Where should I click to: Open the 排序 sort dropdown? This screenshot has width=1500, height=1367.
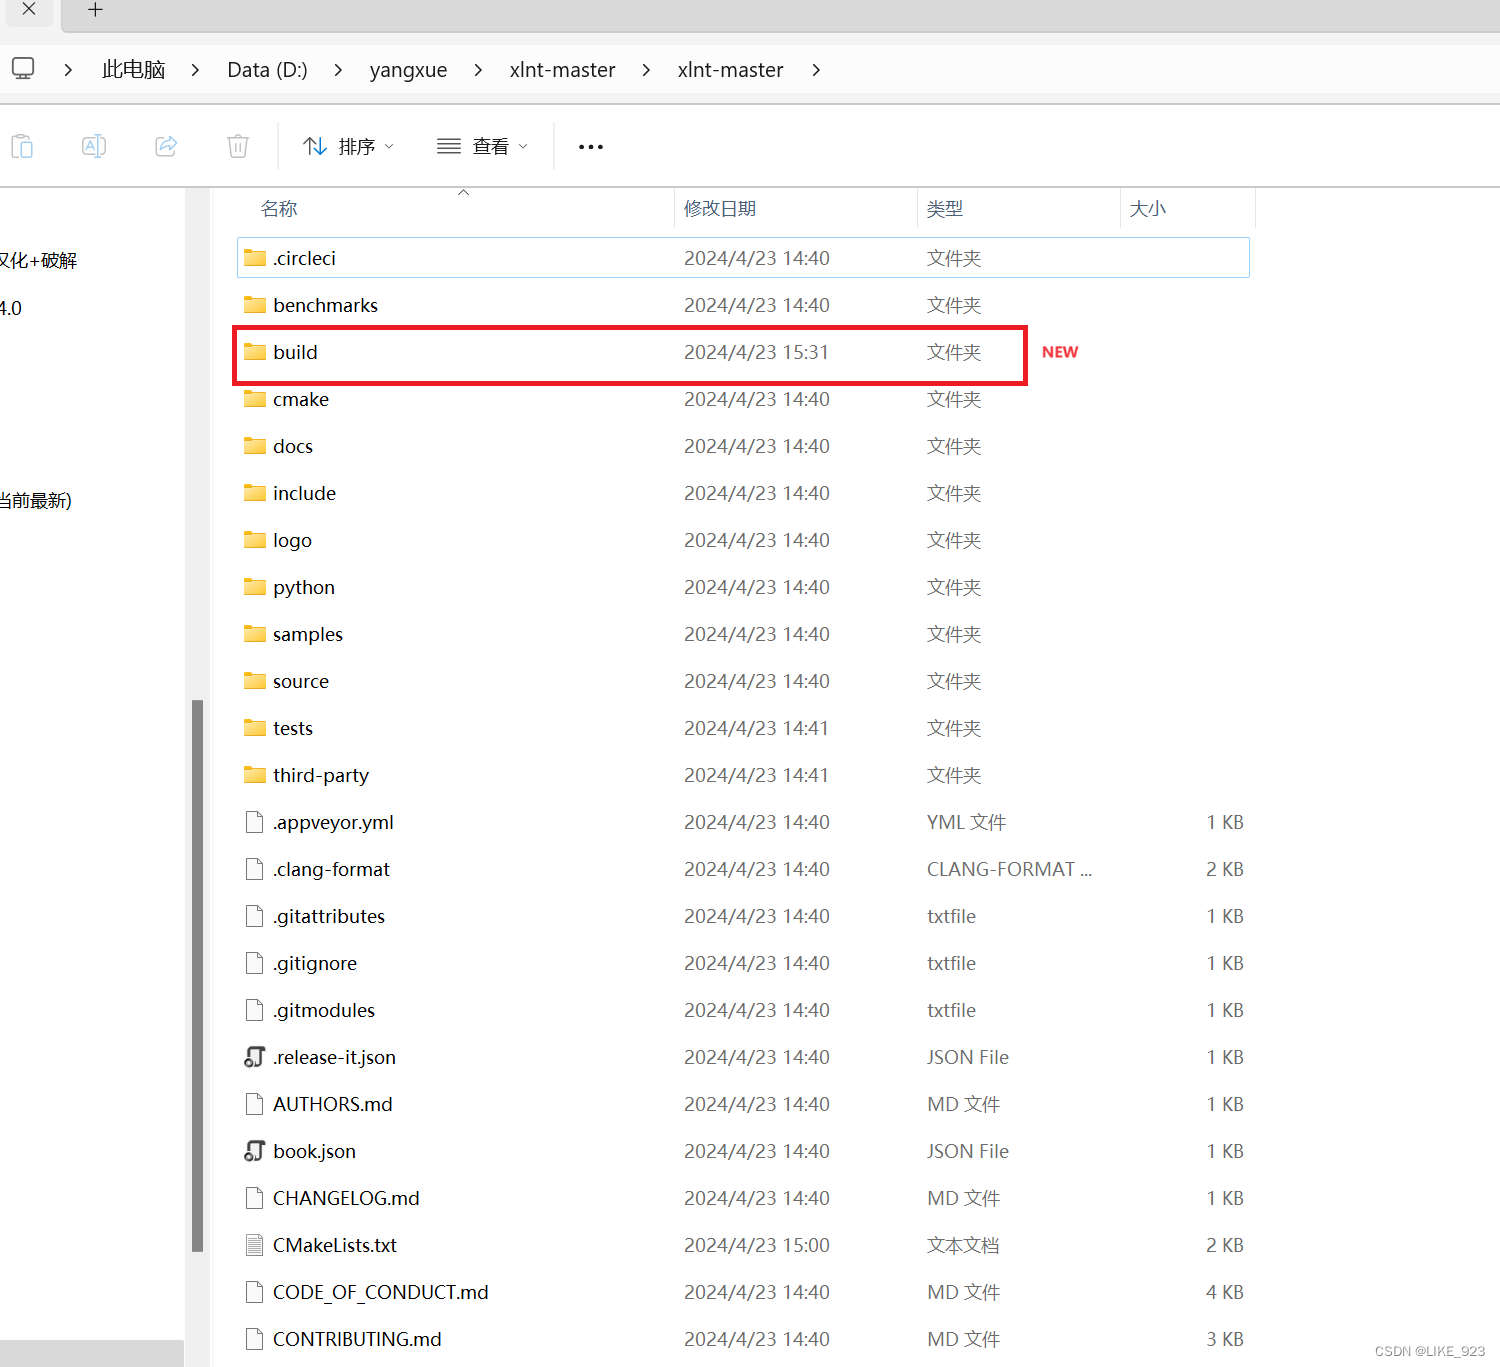[x=348, y=147]
